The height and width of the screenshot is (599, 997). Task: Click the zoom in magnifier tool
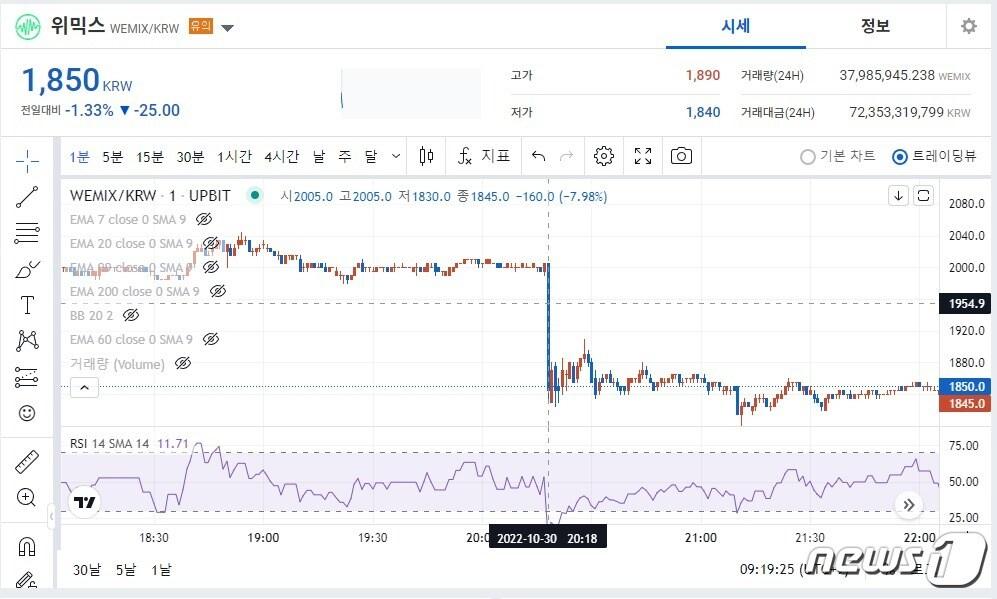click(x=27, y=498)
